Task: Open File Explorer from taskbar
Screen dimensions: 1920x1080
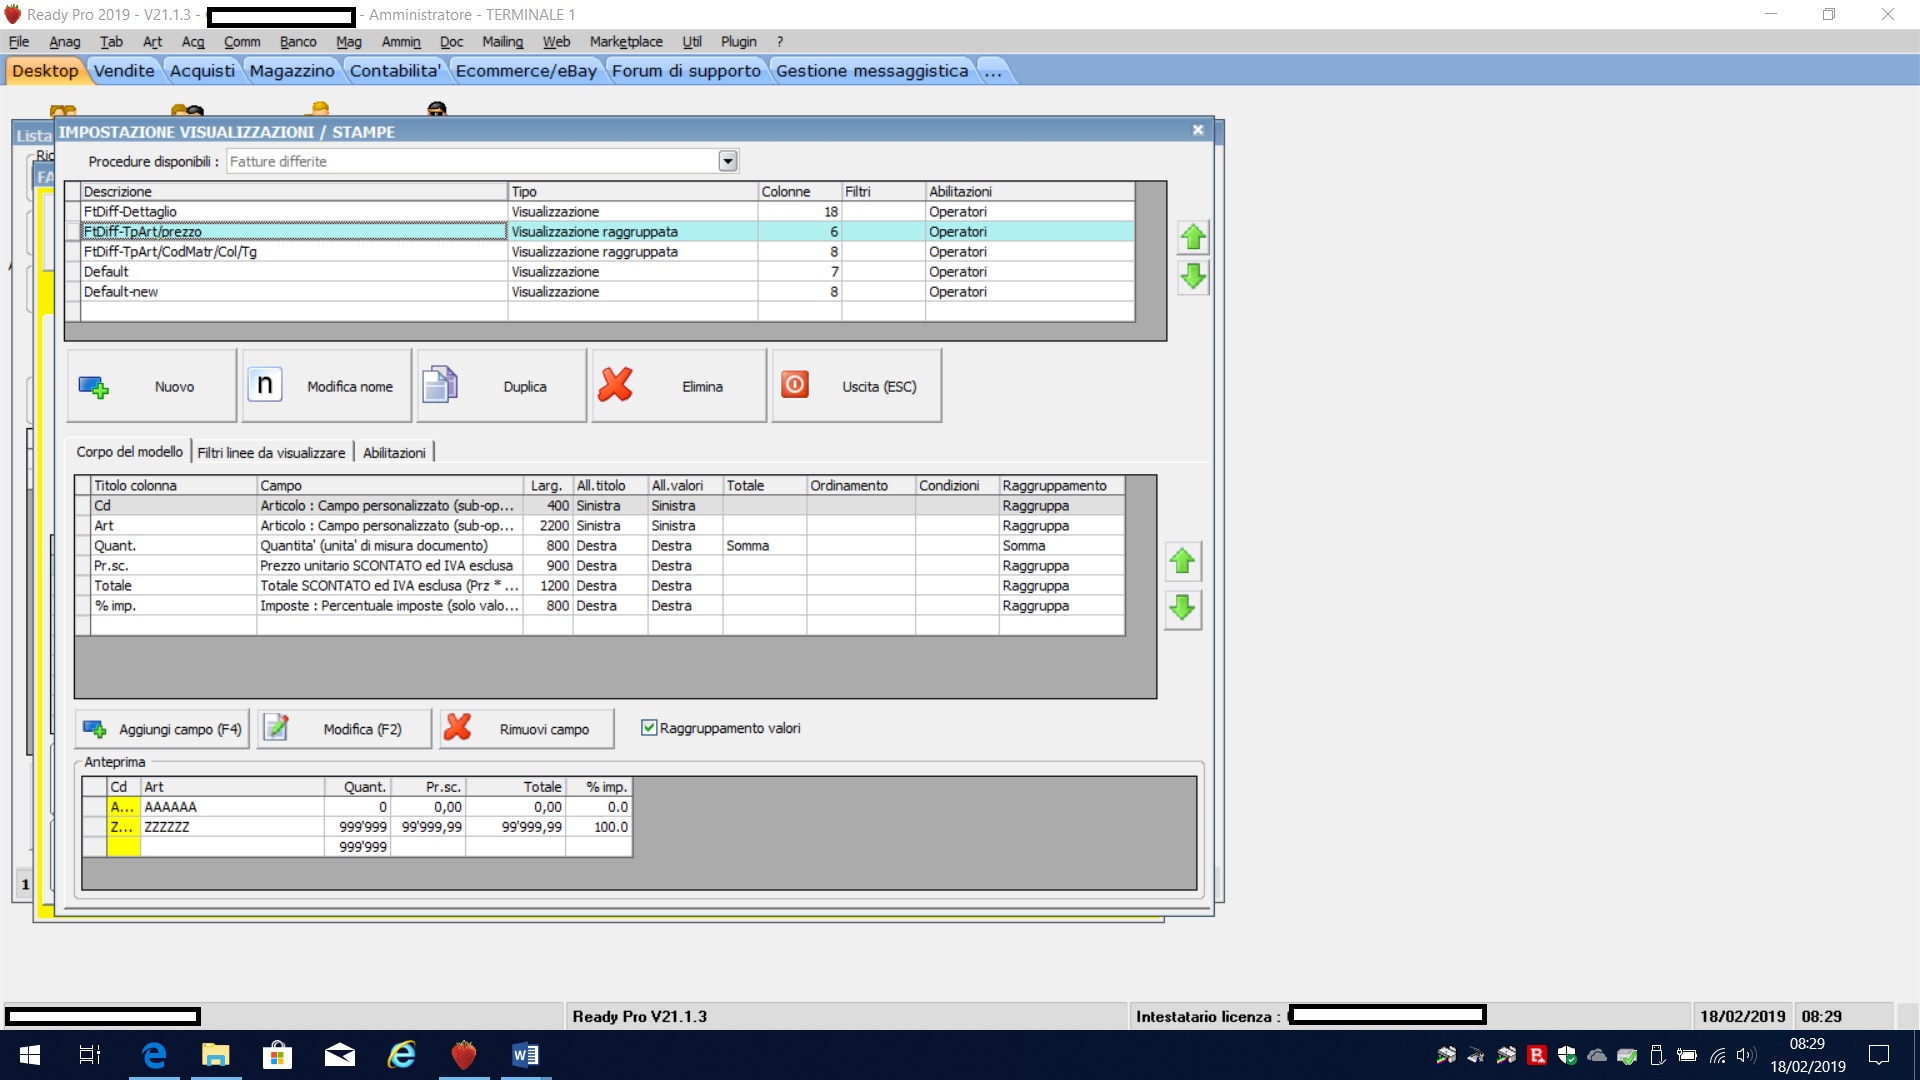Action: click(216, 1055)
